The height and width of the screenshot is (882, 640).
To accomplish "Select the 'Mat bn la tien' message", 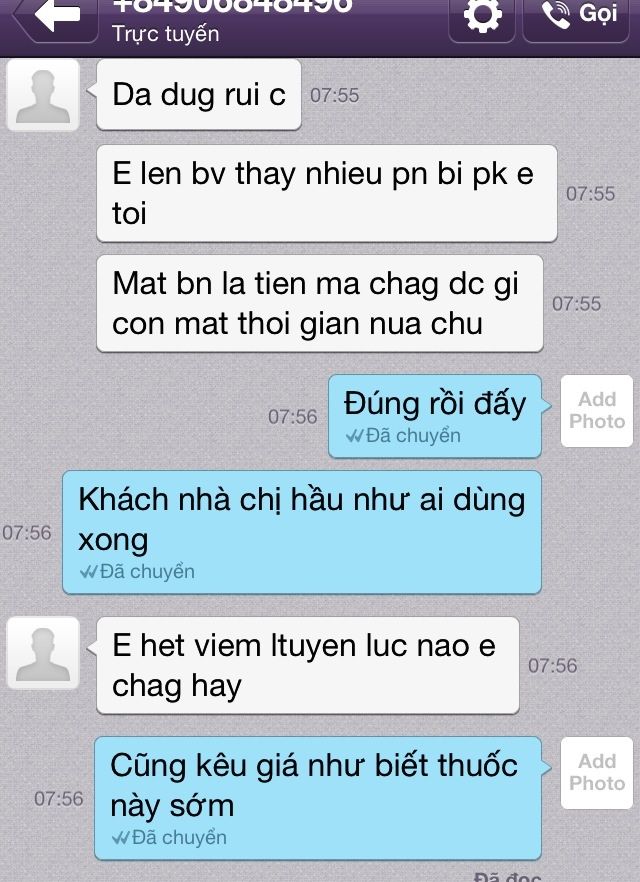I will [x=319, y=304].
